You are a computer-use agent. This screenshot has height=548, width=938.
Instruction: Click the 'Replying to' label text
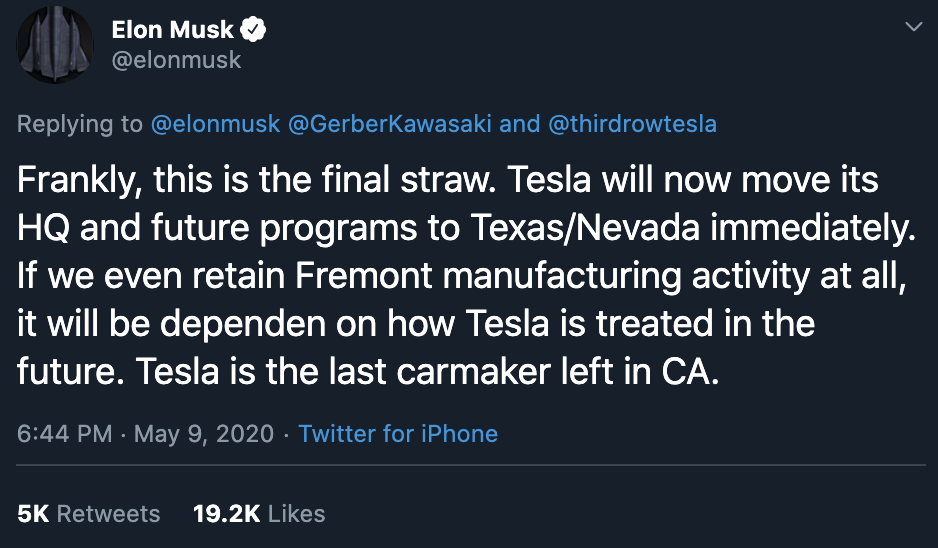80,124
